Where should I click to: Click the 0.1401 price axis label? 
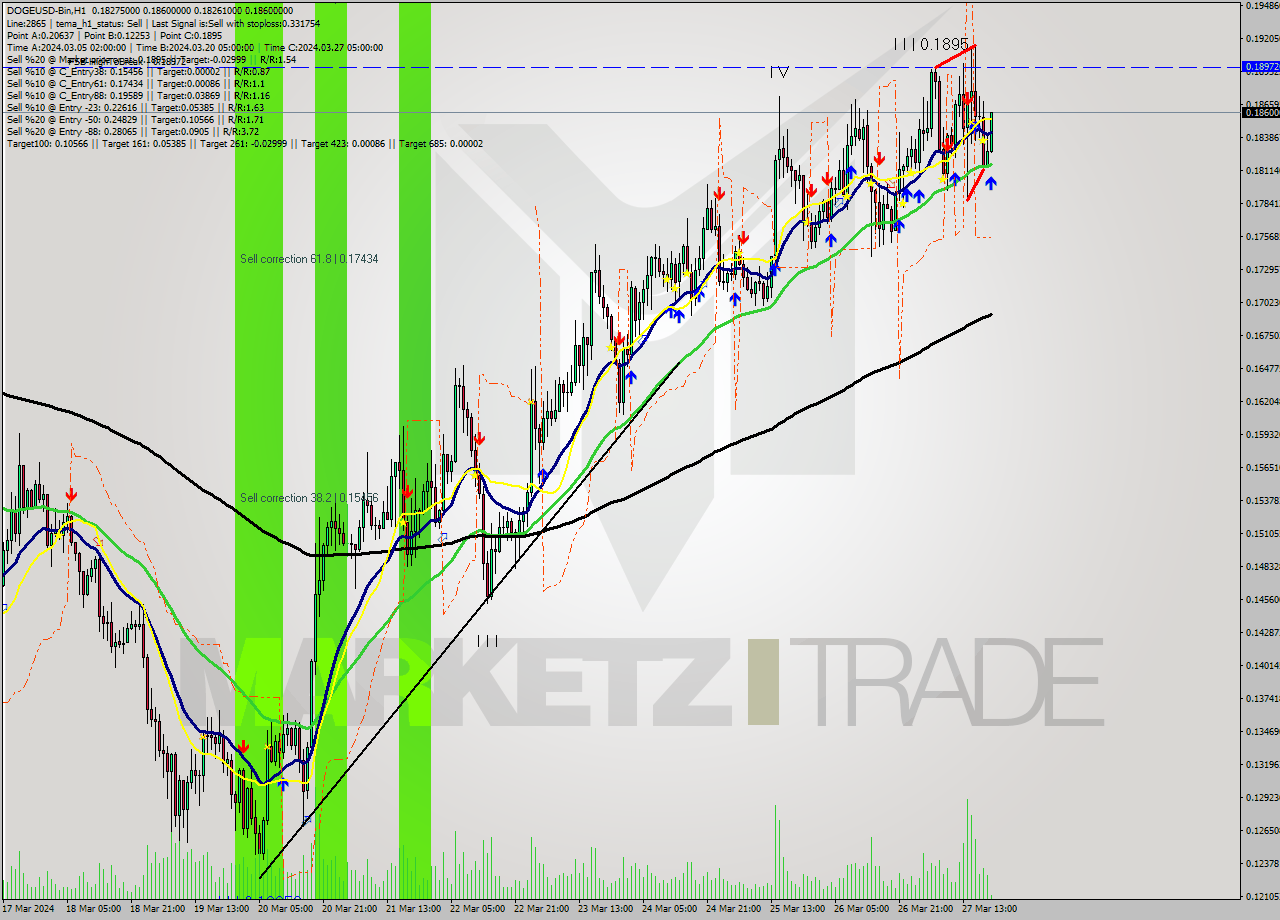coord(1262,666)
